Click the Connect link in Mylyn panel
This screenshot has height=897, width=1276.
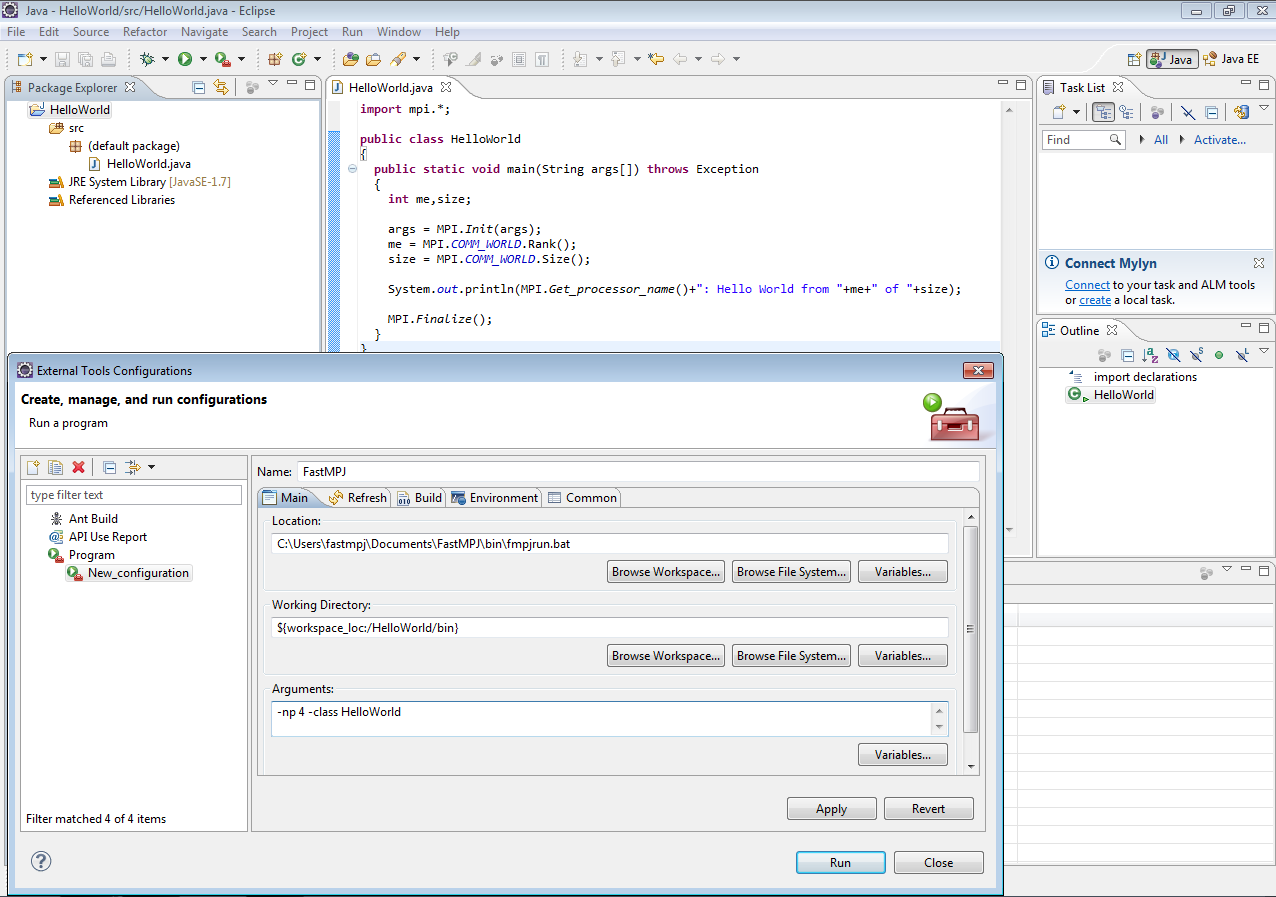pos(1087,285)
